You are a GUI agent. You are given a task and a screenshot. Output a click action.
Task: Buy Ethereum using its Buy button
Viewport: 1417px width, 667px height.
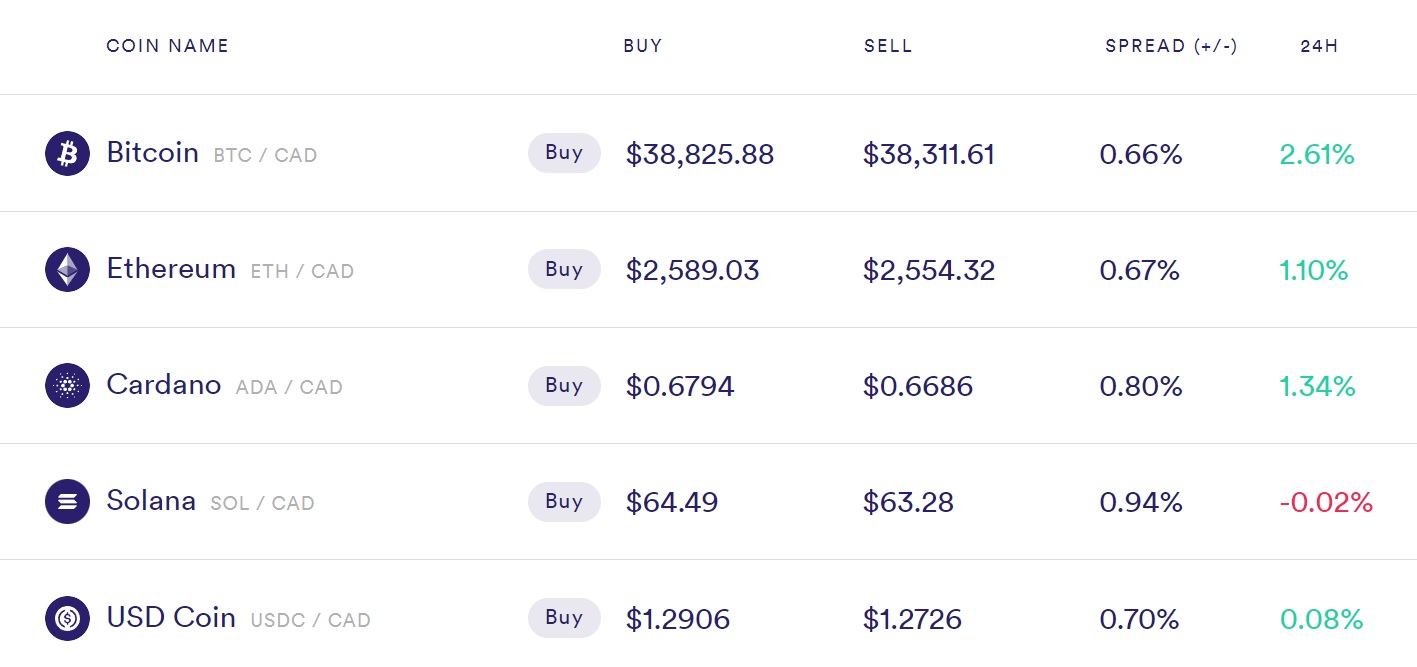click(x=564, y=269)
